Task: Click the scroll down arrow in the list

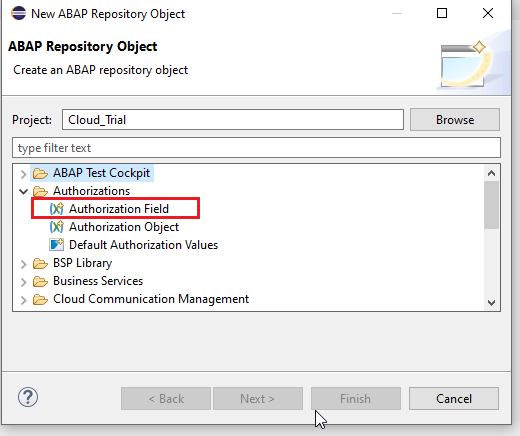Action: 491,302
